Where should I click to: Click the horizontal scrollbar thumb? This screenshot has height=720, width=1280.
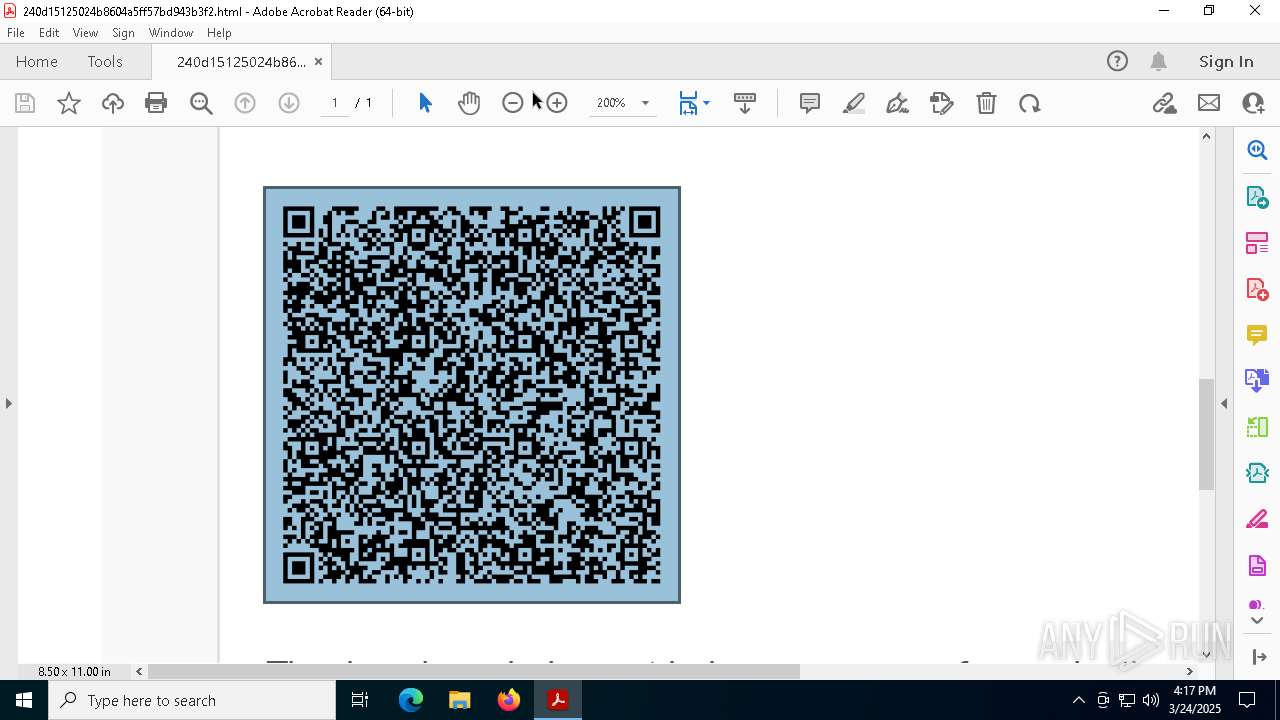(x=474, y=671)
